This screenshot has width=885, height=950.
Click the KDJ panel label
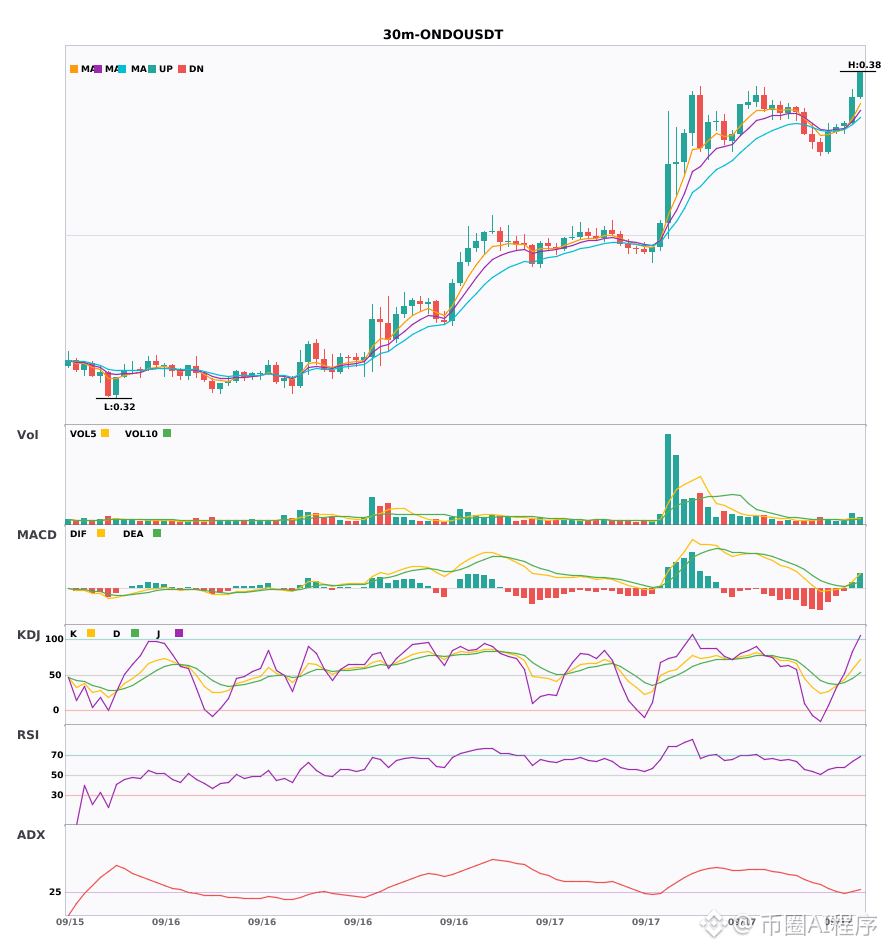(28, 635)
